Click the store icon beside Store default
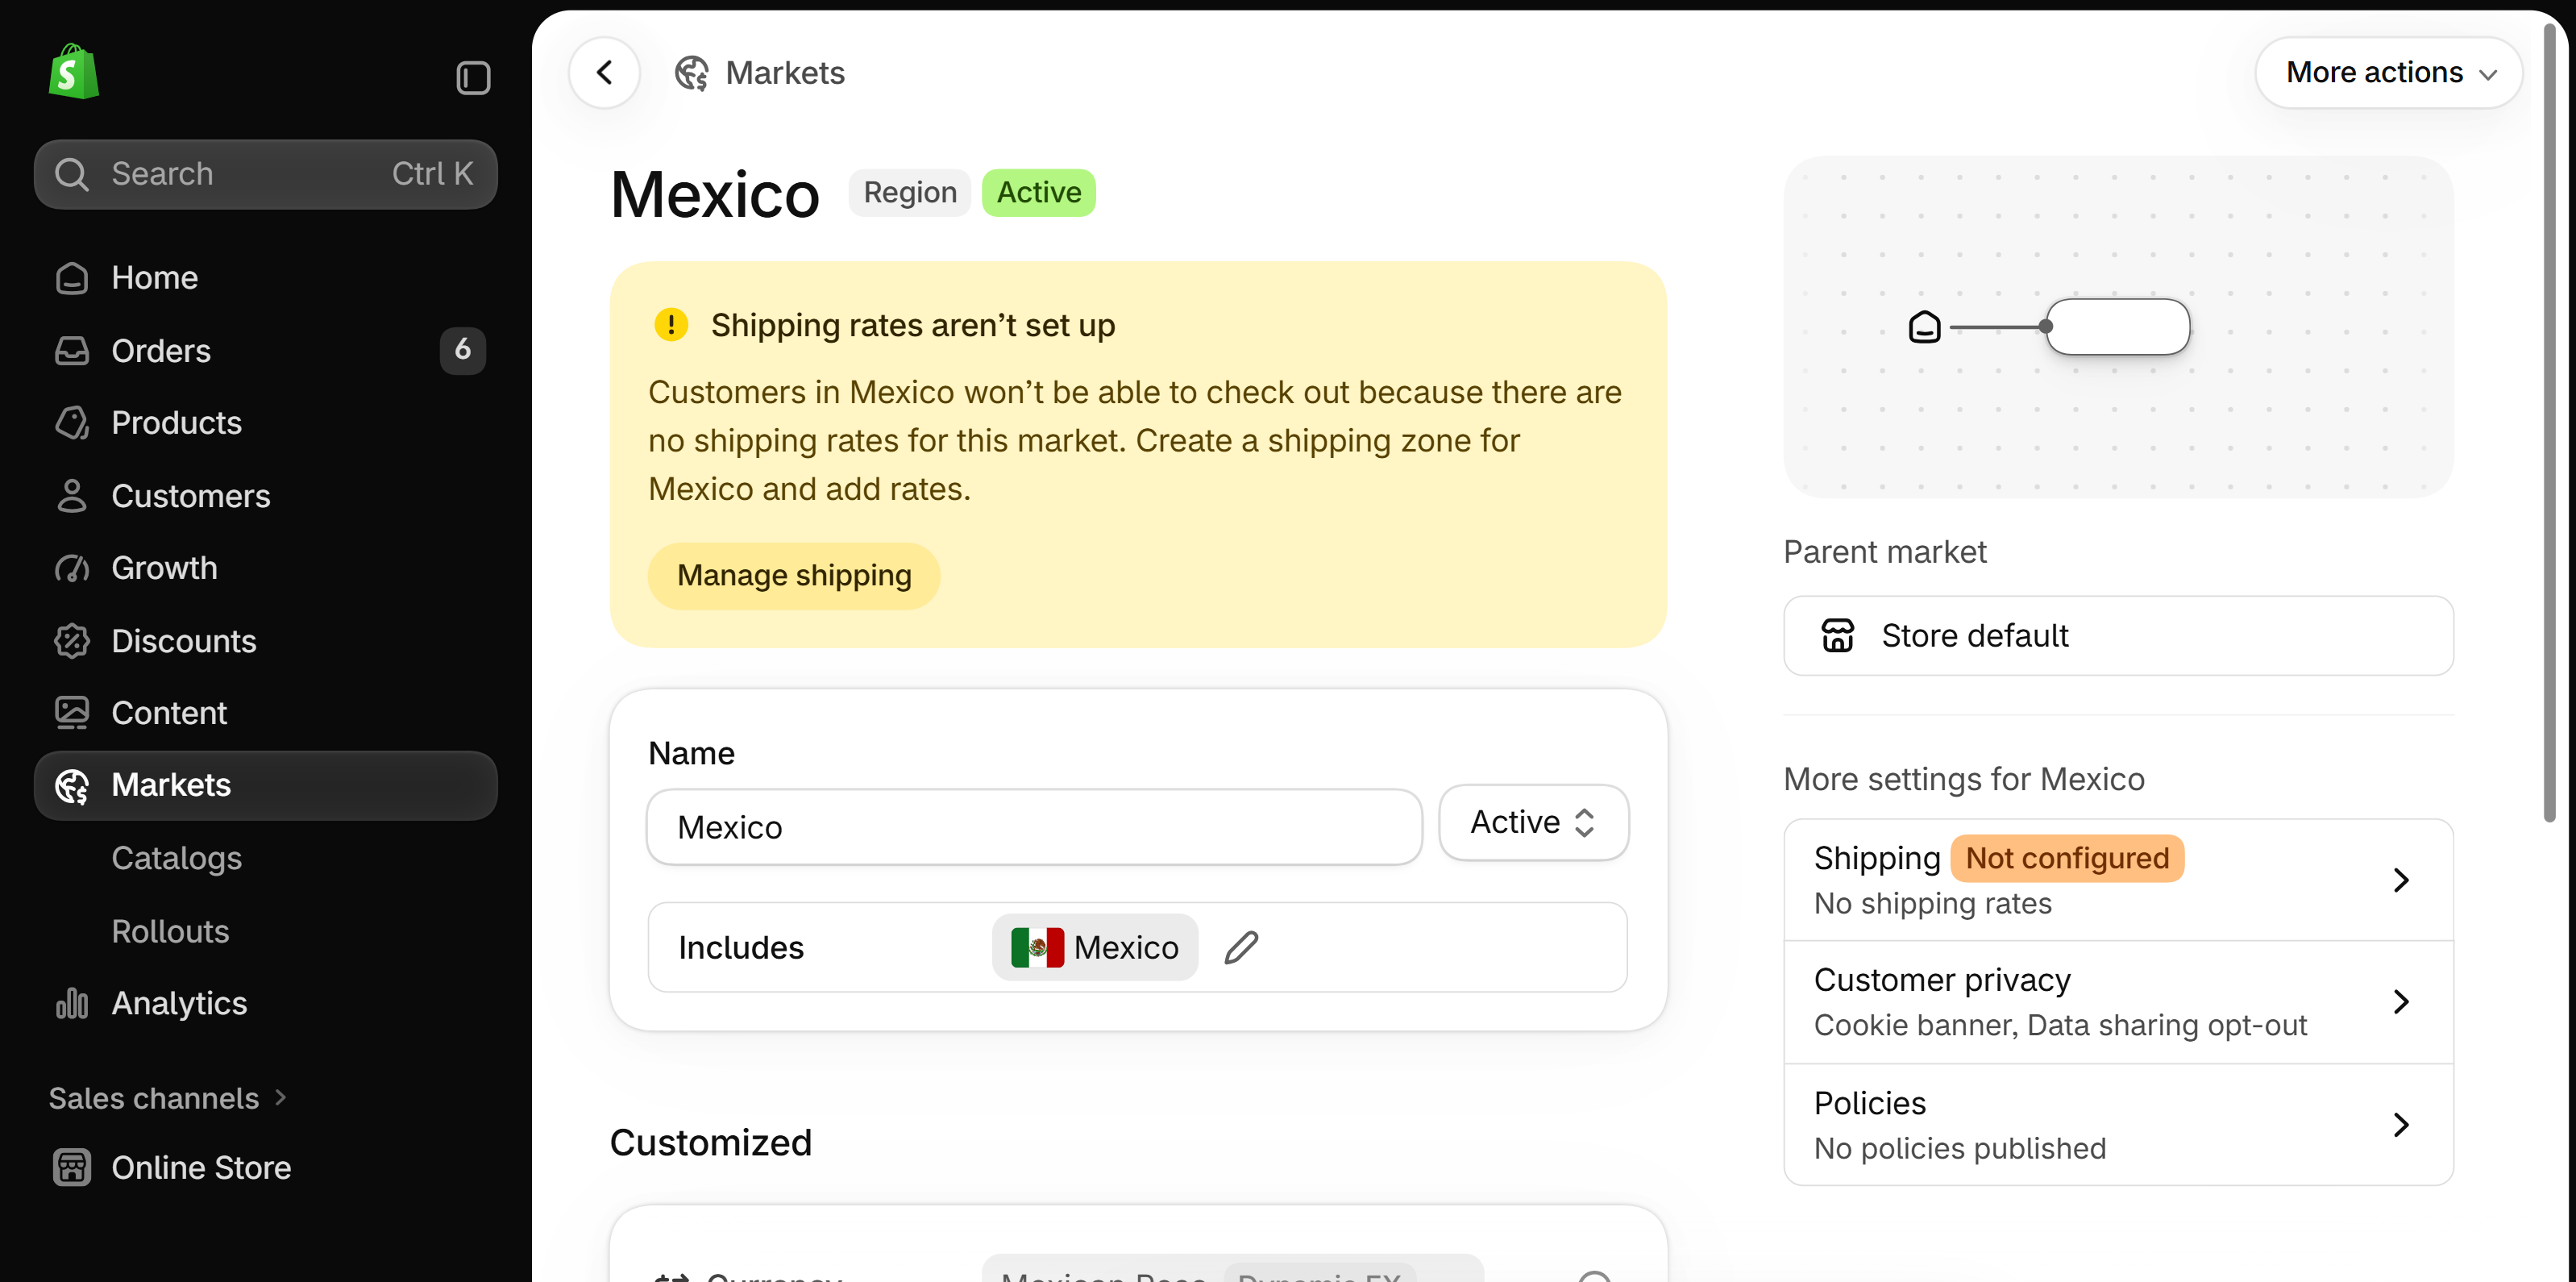The height and width of the screenshot is (1282, 2576). [1838, 635]
